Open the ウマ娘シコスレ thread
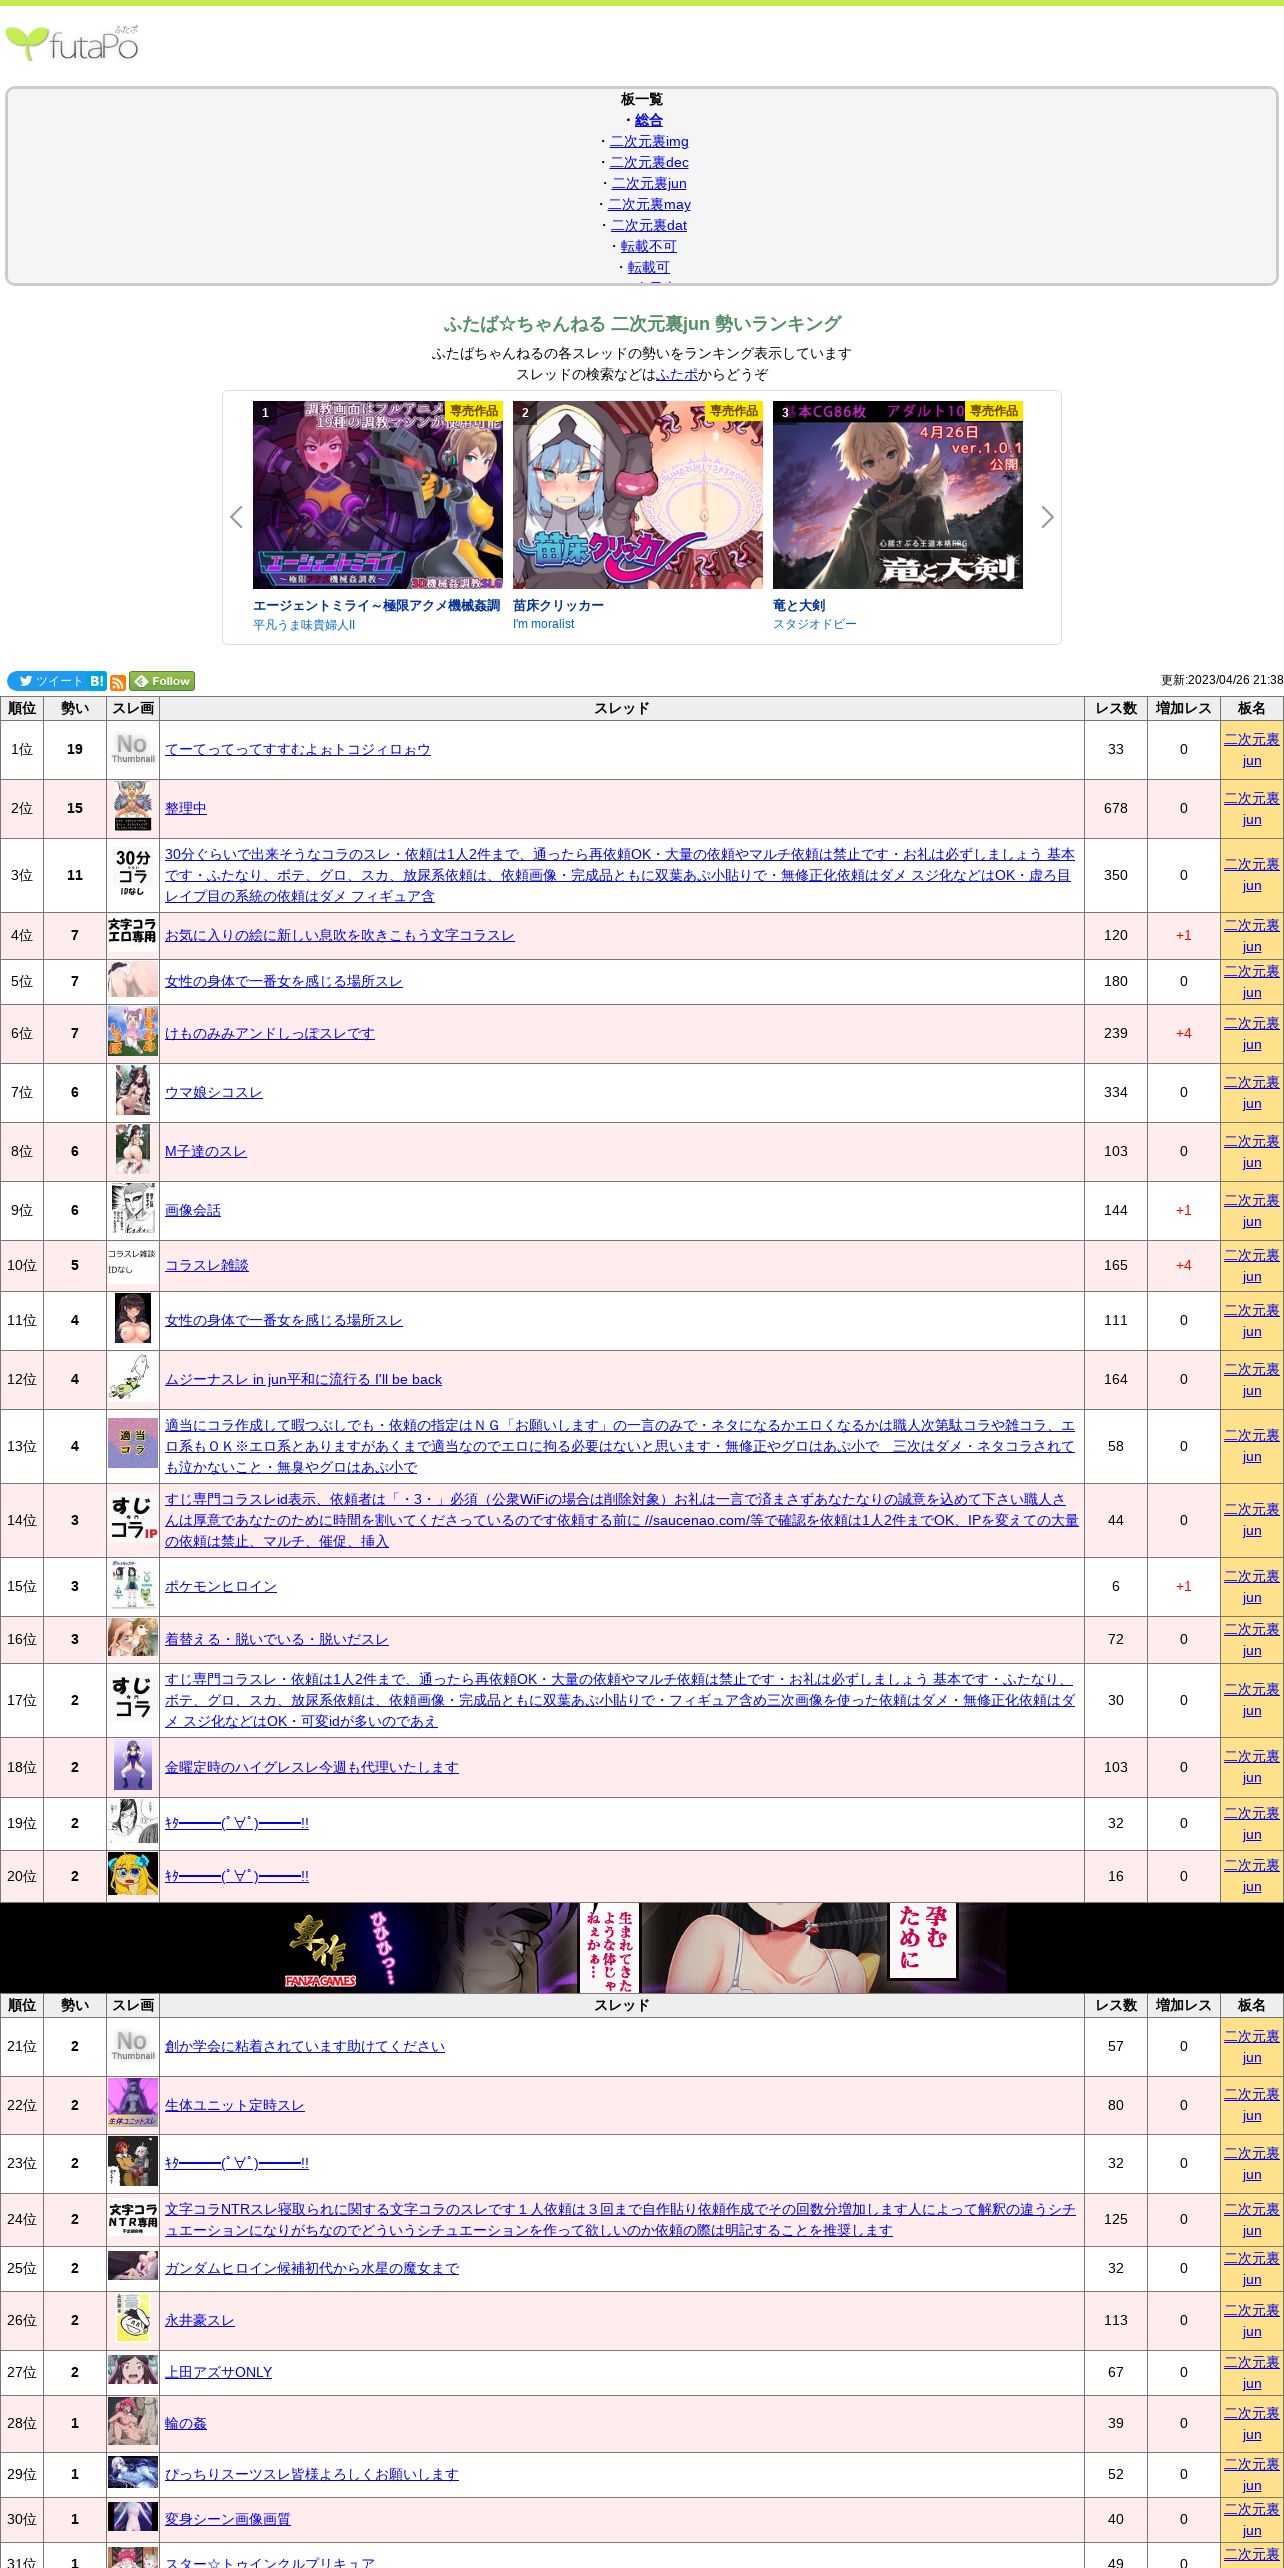The width and height of the screenshot is (1284, 2568). click(x=214, y=1092)
